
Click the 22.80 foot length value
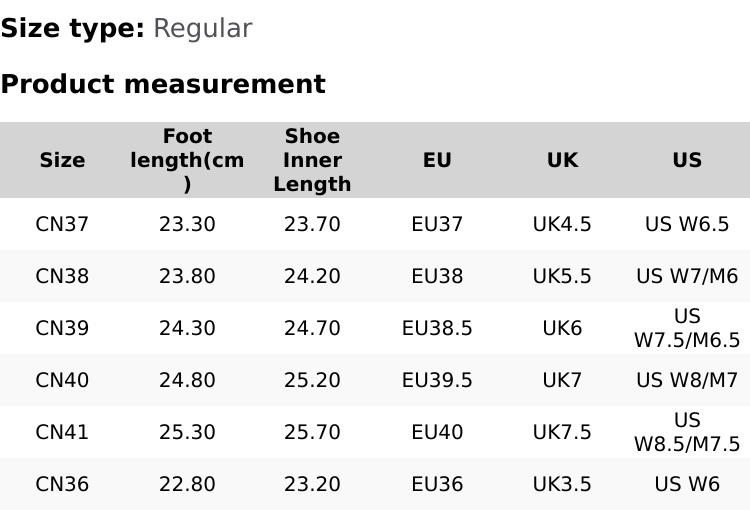(x=187, y=484)
